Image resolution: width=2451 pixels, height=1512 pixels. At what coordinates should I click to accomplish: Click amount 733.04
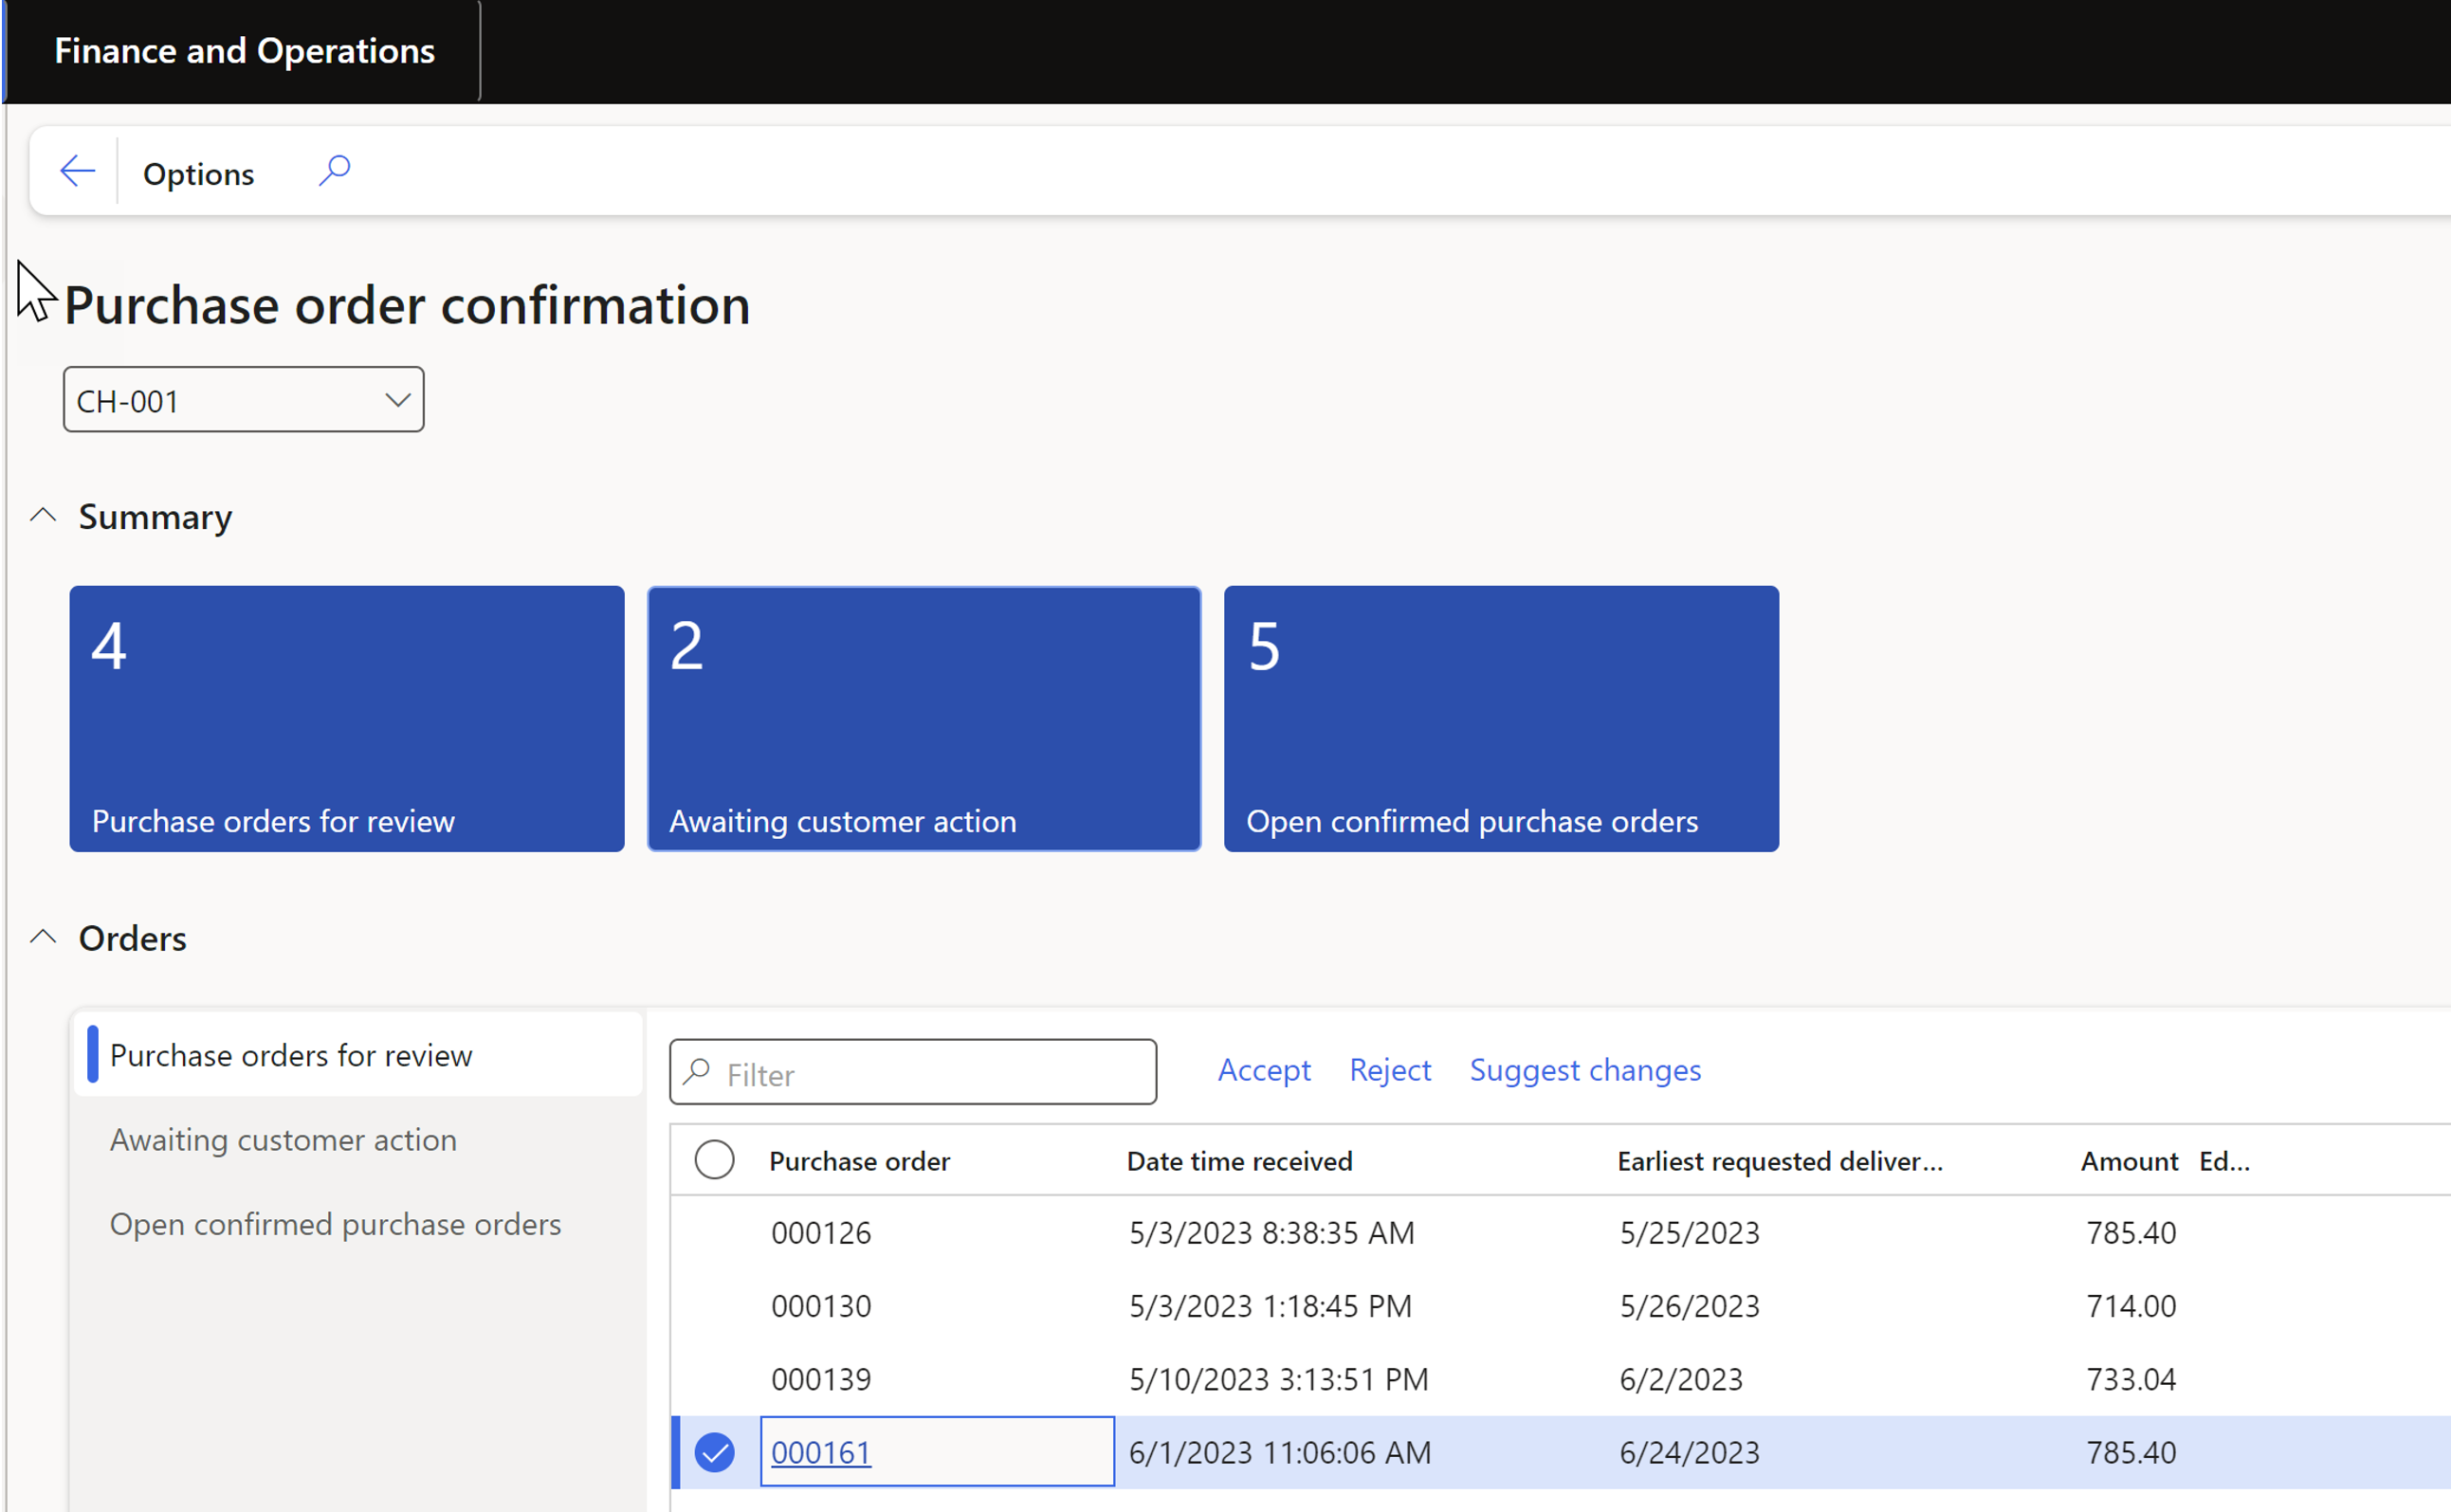(2131, 1379)
